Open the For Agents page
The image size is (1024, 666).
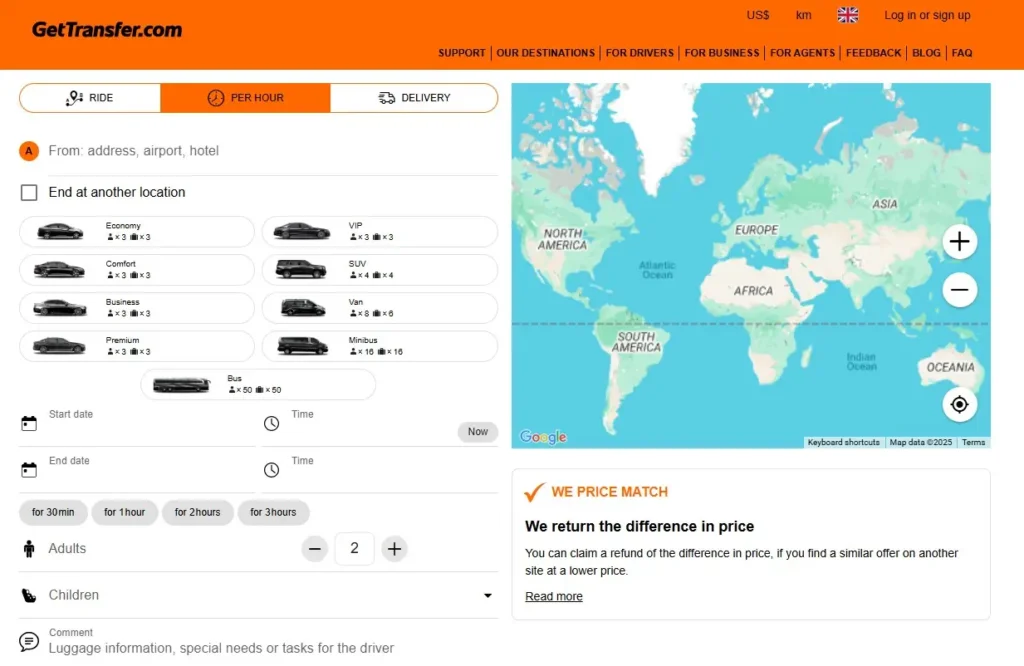click(802, 53)
